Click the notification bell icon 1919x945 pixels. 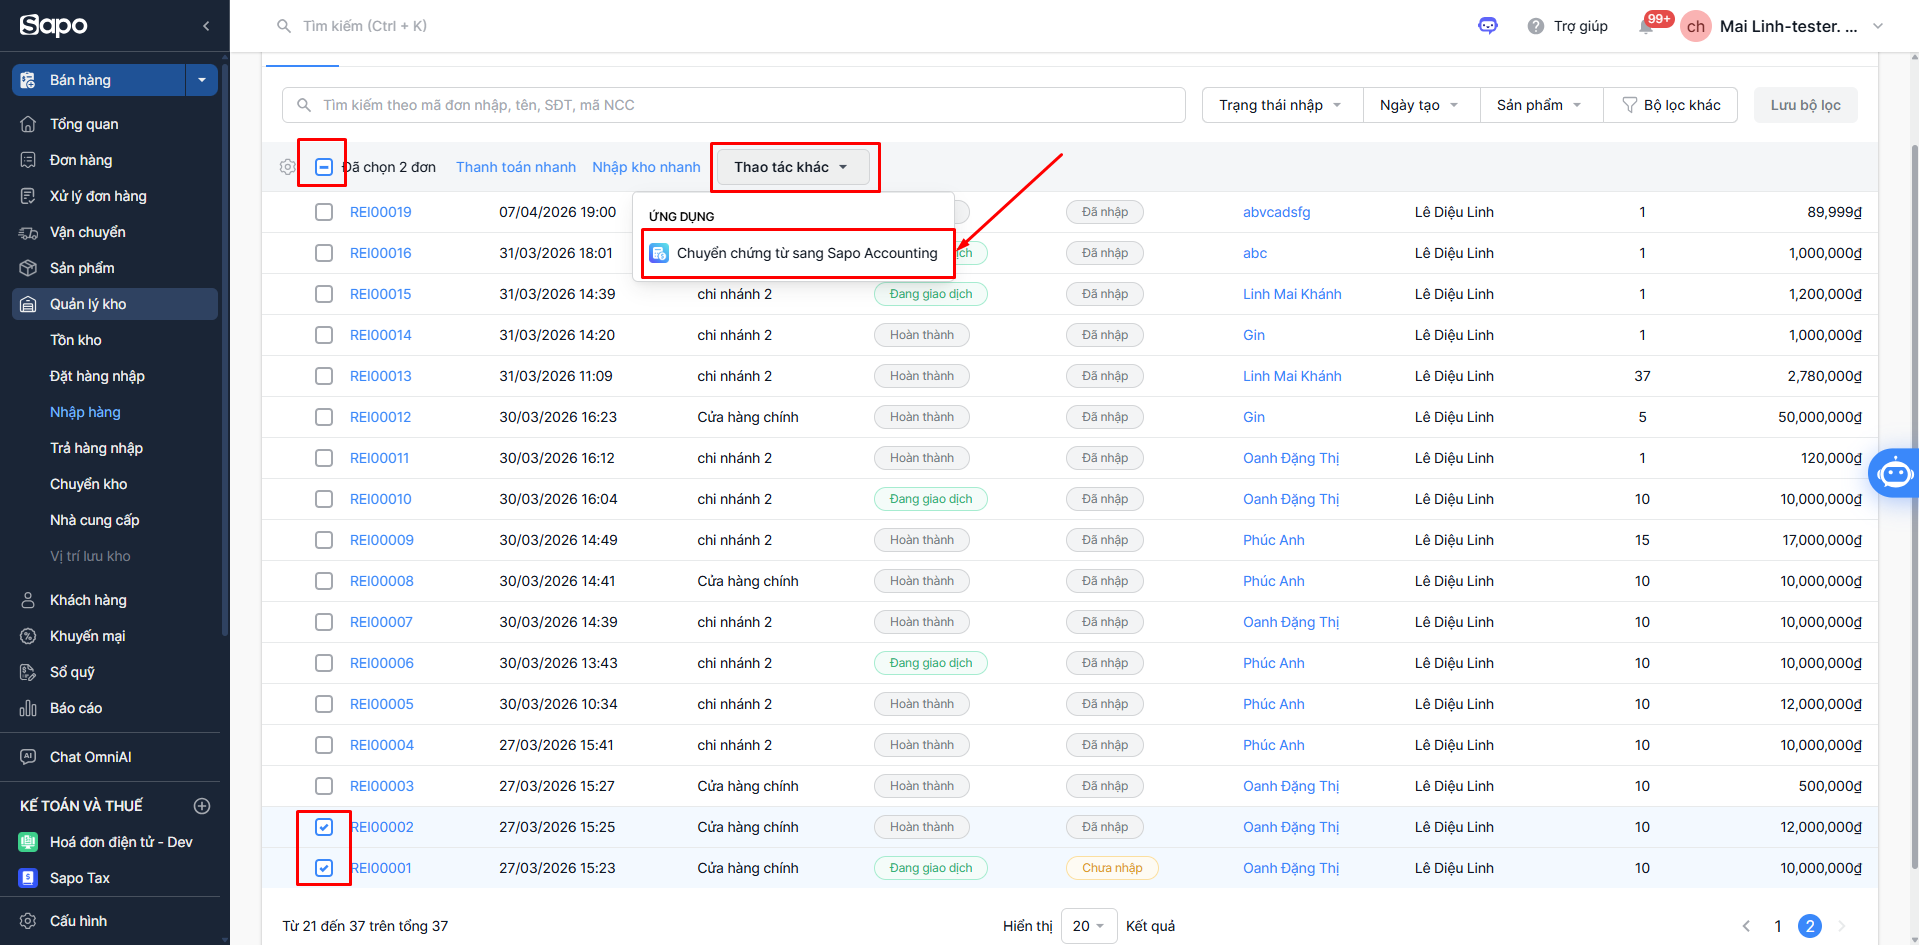pos(1645,27)
